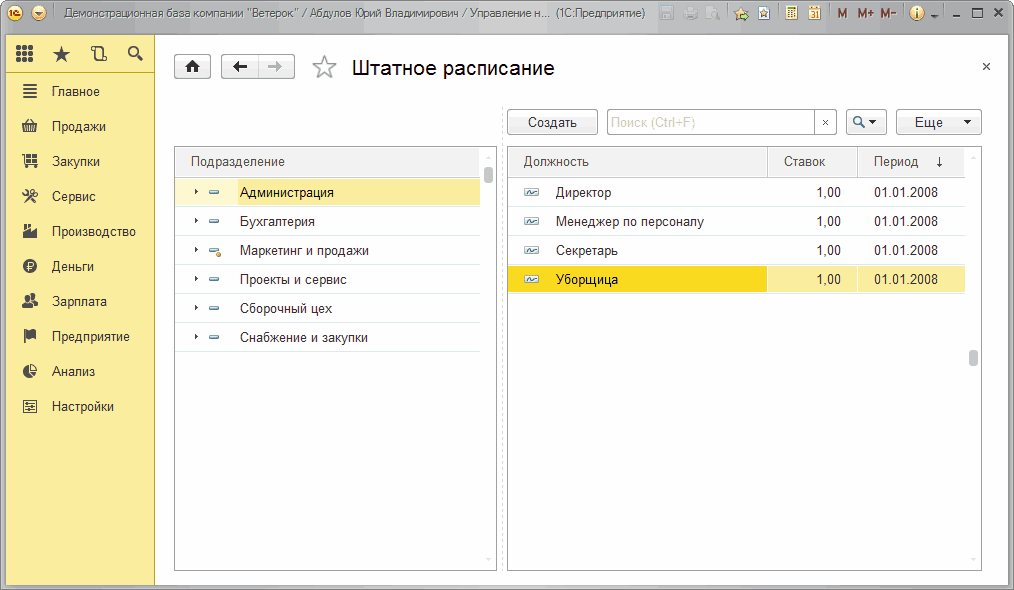1014x590 pixels.
Task: Open the Еще dropdown menu
Action: (938, 122)
